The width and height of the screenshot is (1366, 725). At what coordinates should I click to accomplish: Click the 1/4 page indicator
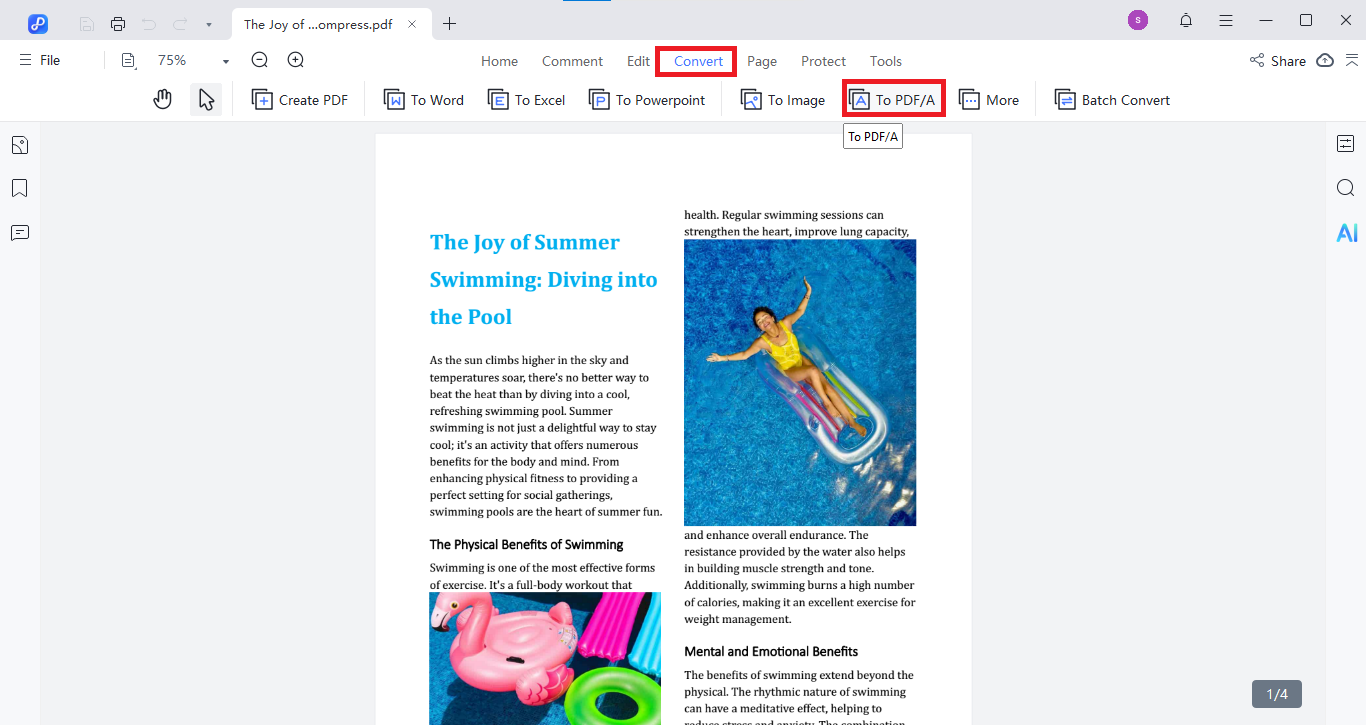[x=1277, y=693]
